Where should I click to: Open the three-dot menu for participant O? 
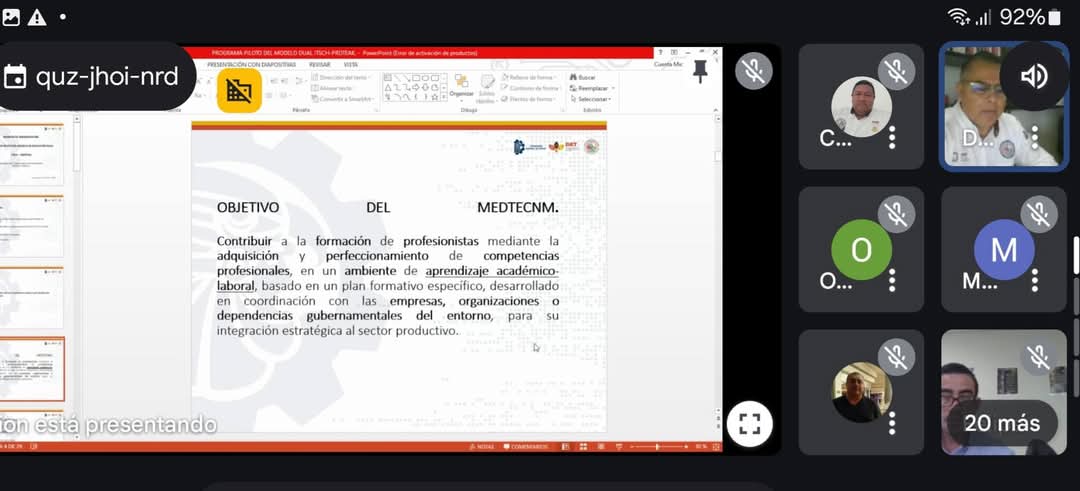891,279
